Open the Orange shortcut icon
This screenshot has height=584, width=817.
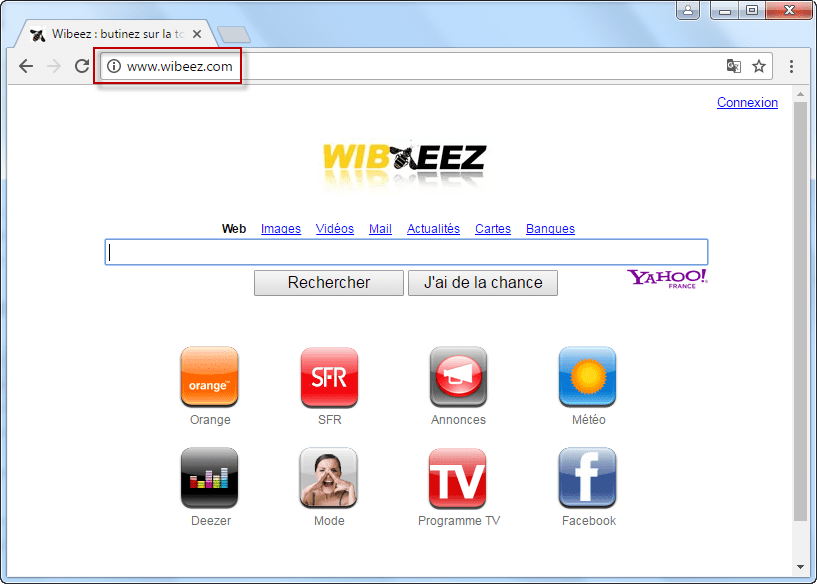pos(209,377)
